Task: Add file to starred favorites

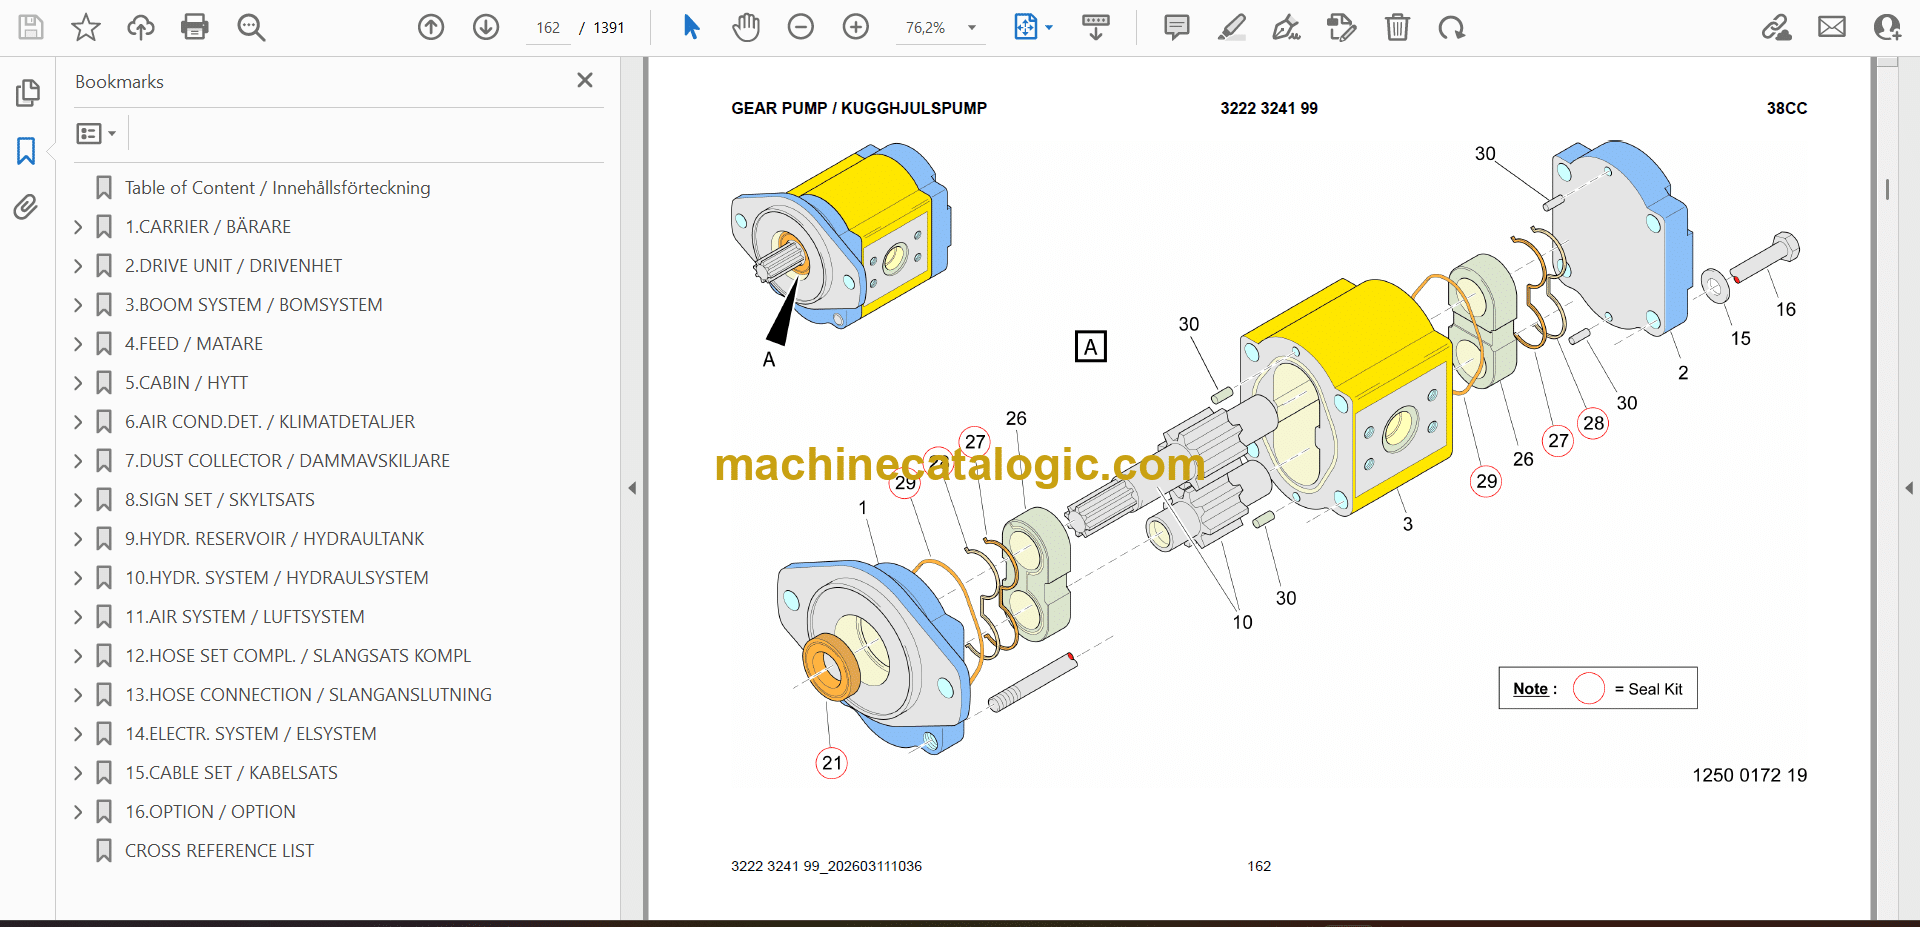Action: (x=86, y=27)
